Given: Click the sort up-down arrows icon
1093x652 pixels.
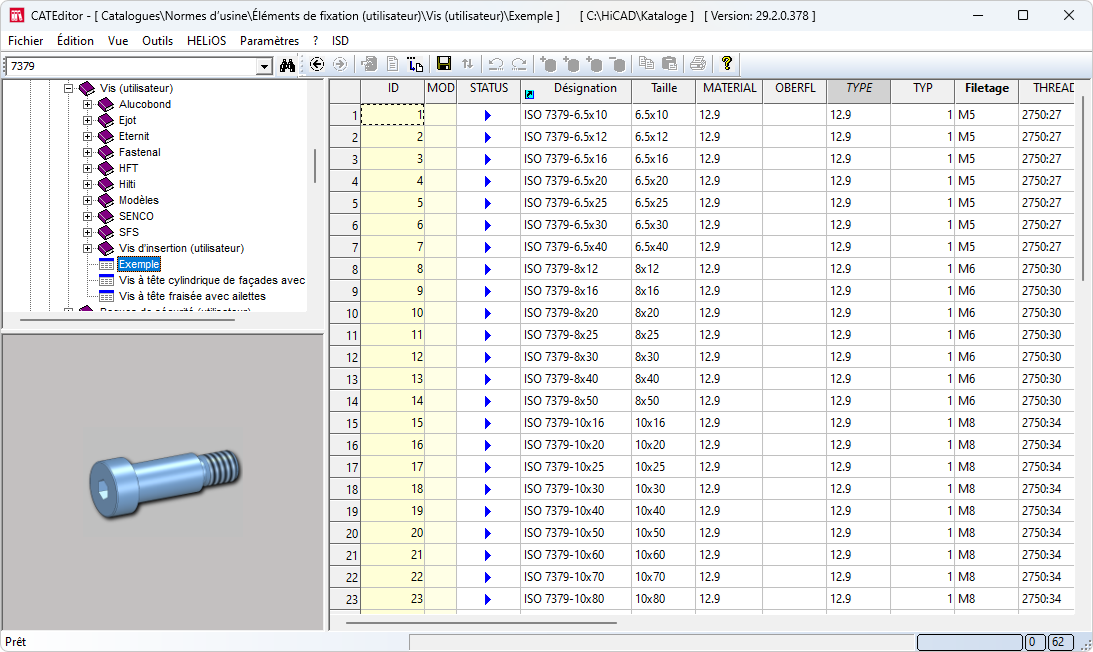Looking at the screenshot, I should [x=467, y=64].
